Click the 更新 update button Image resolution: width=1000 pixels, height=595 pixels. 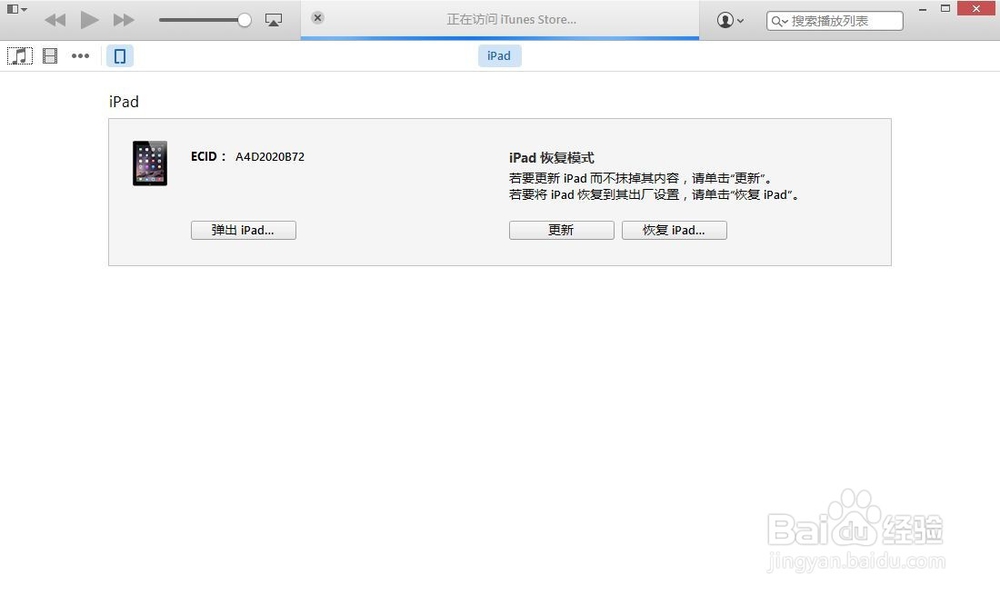click(x=561, y=230)
